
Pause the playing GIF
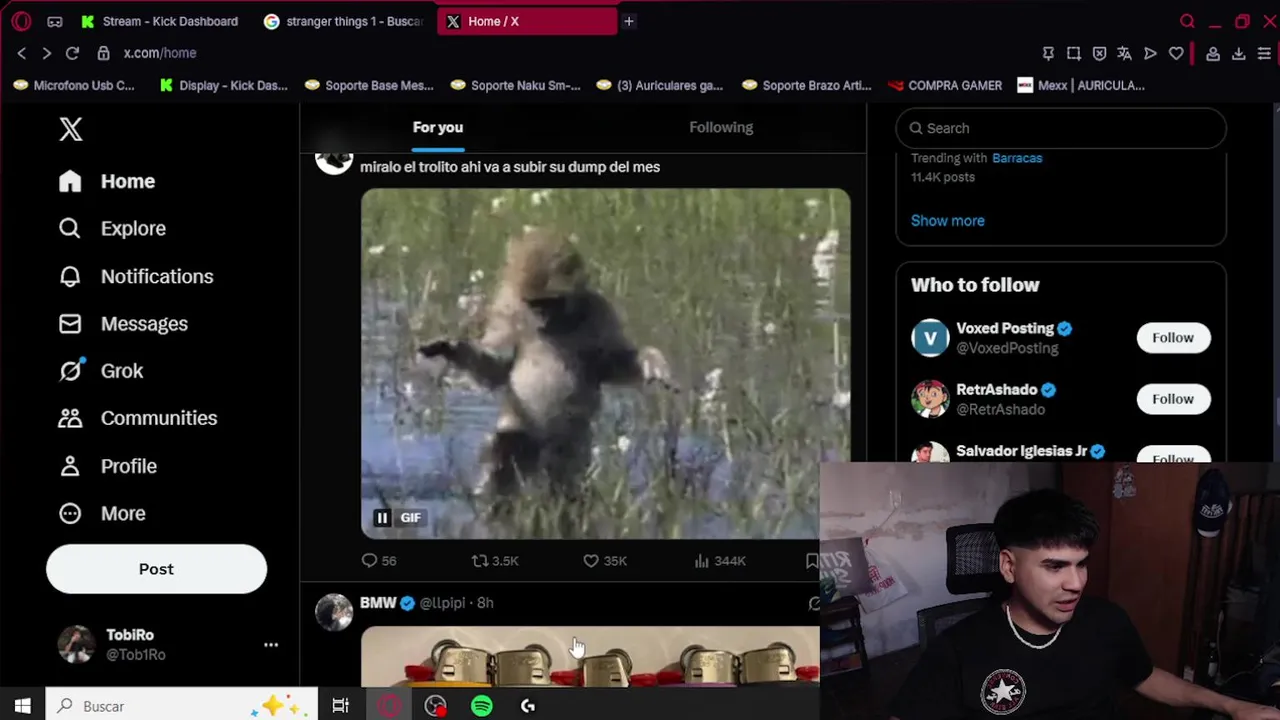click(x=382, y=518)
